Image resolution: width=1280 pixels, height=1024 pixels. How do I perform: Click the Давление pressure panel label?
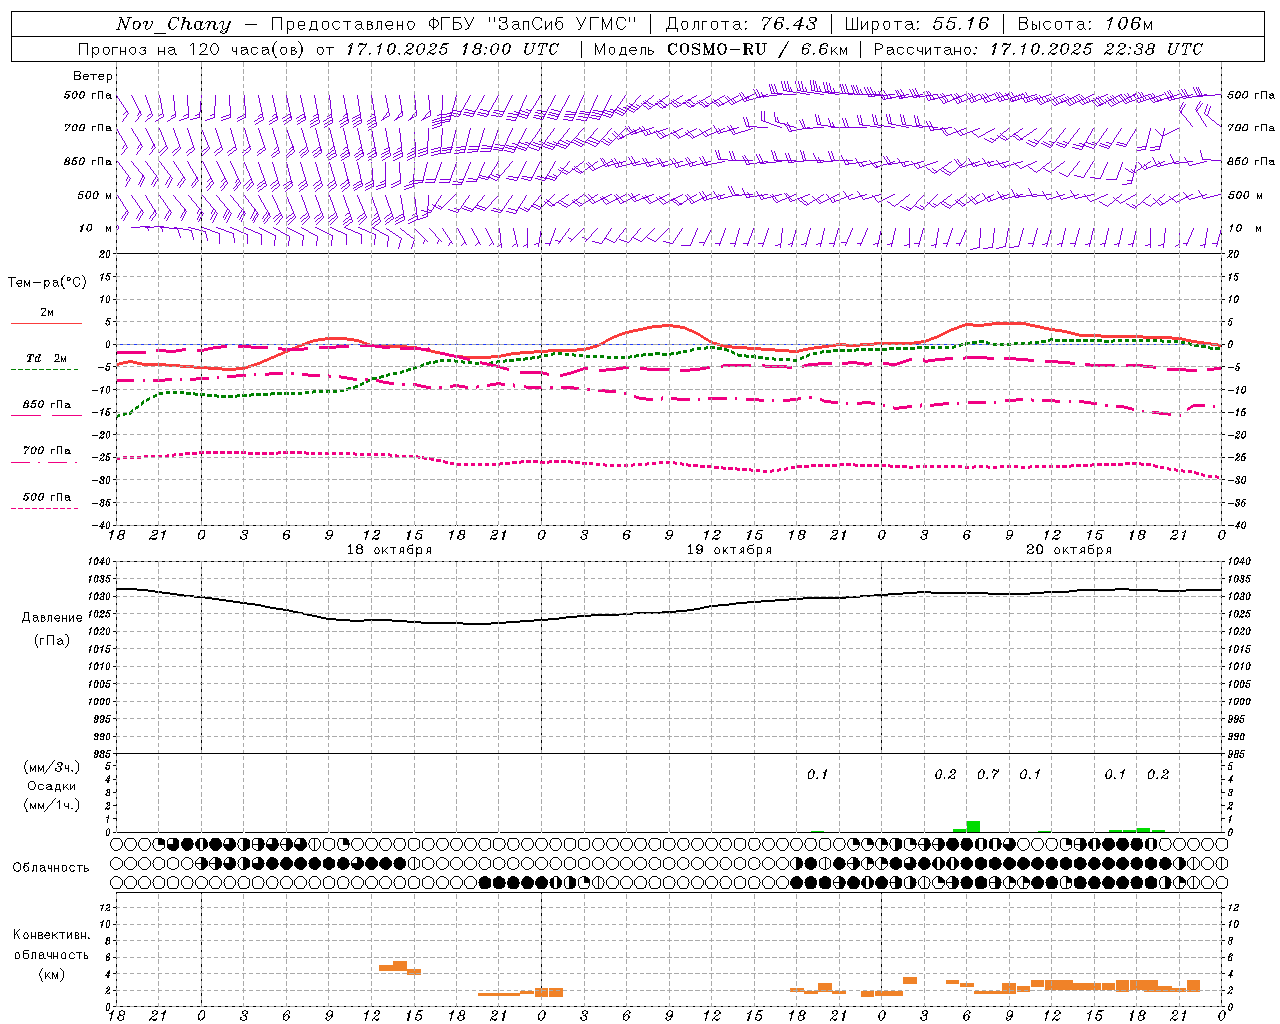point(52,618)
